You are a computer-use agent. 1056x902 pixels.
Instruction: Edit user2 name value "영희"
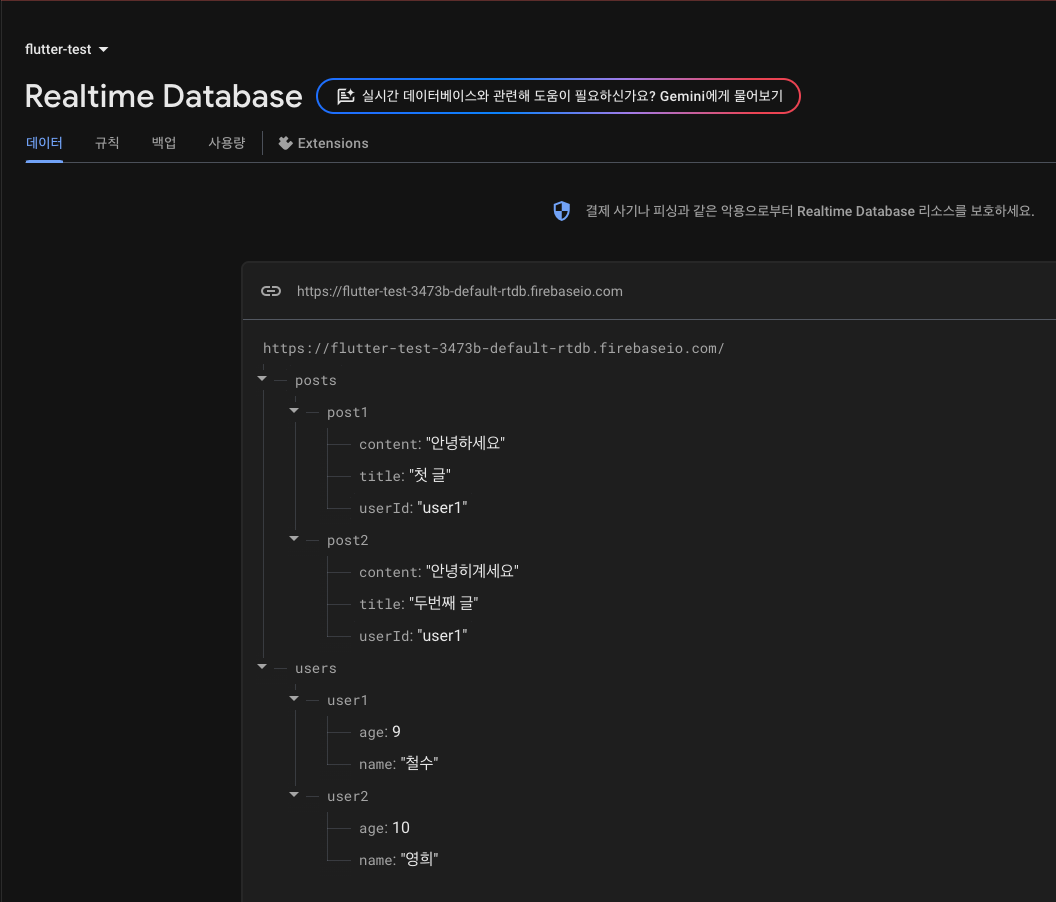tap(419, 860)
